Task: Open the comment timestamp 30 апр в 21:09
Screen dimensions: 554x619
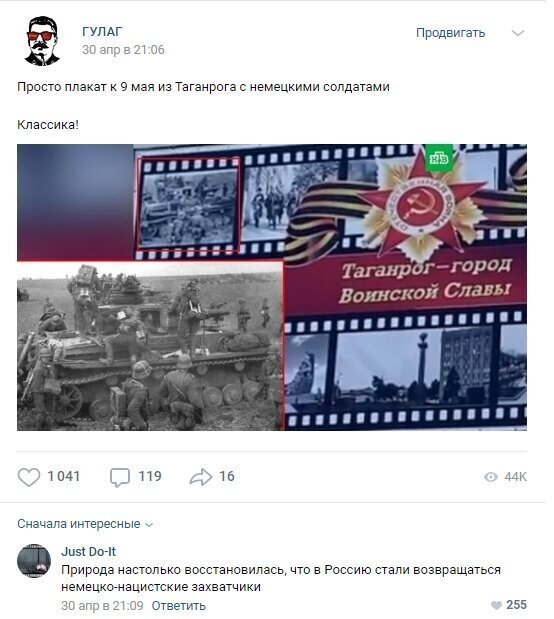Action: point(102,605)
